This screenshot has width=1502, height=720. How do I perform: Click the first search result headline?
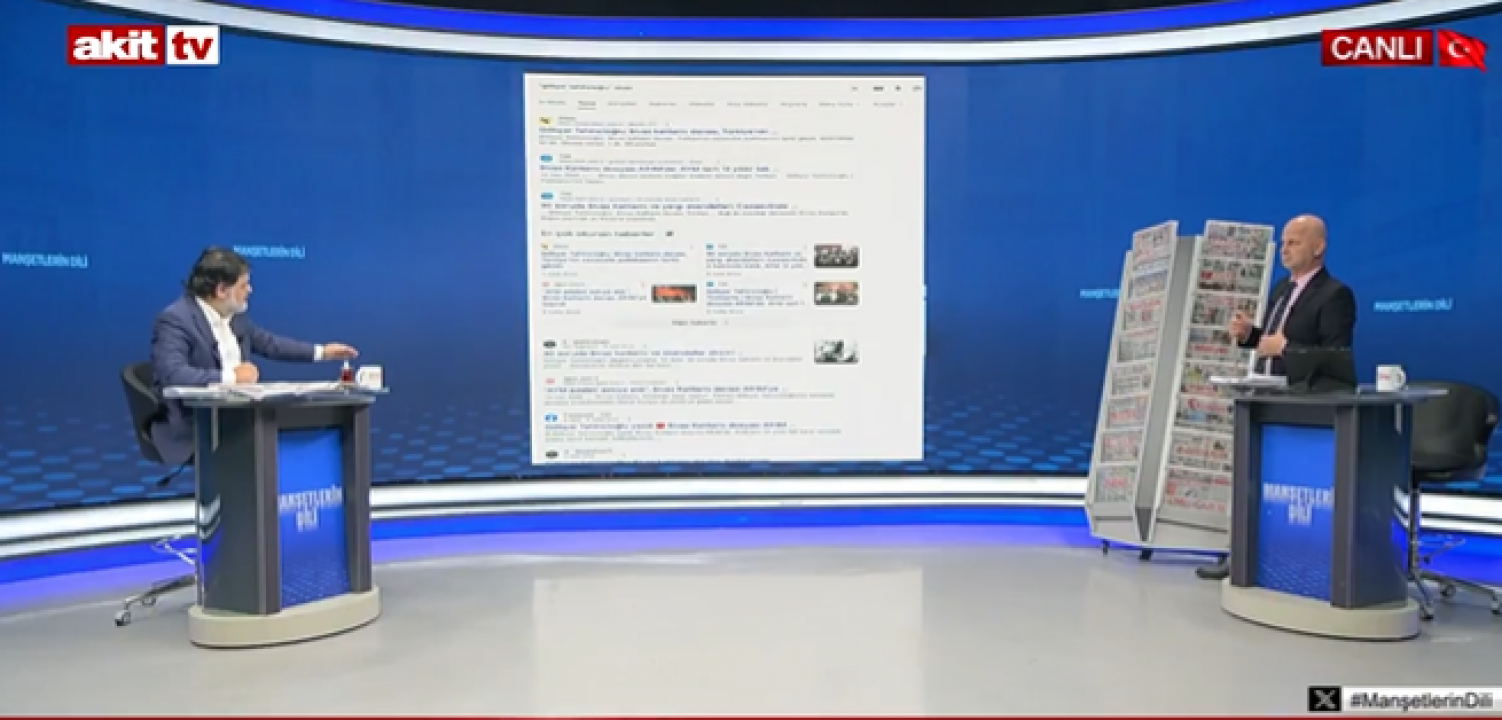pyautogui.click(x=654, y=131)
